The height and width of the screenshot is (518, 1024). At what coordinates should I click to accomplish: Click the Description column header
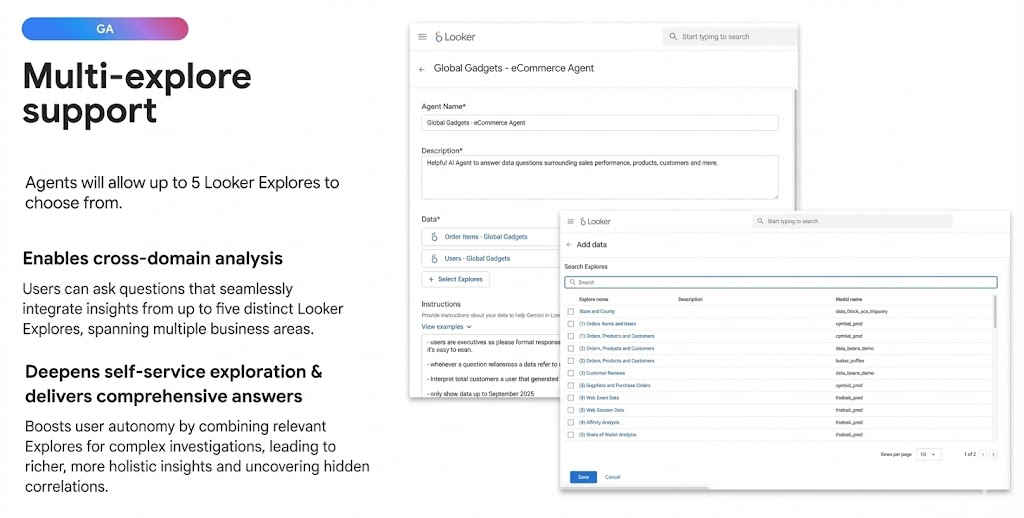pos(690,299)
